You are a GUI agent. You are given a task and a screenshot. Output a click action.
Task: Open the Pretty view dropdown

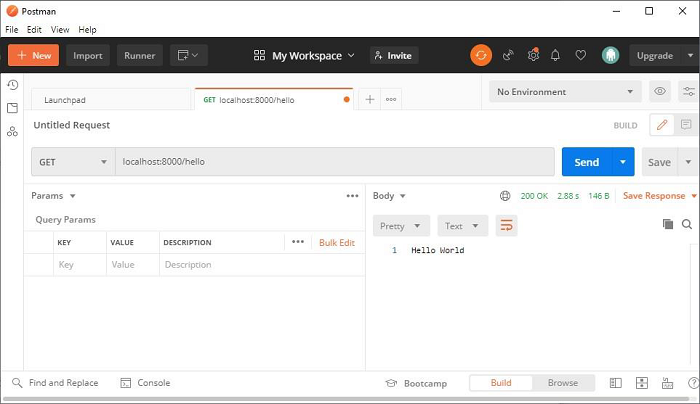coord(401,225)
